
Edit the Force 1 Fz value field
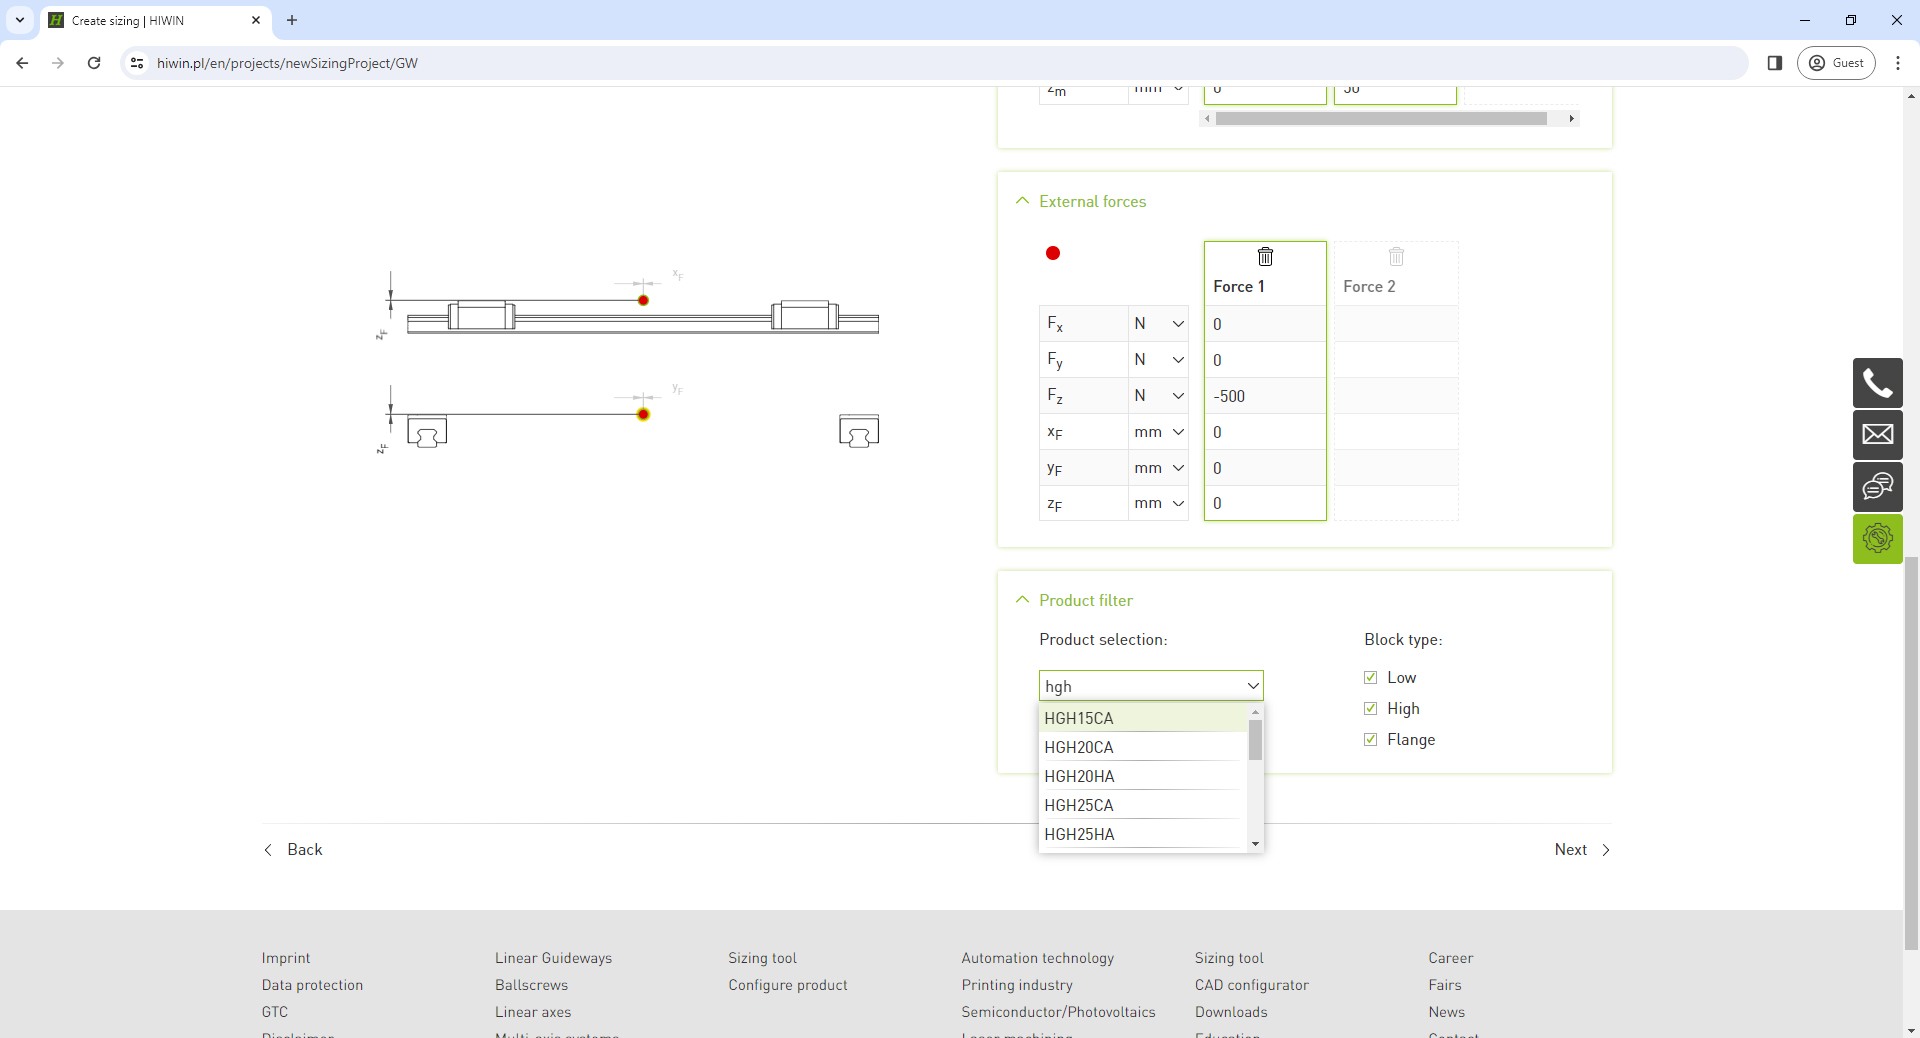click(1265, 396)
